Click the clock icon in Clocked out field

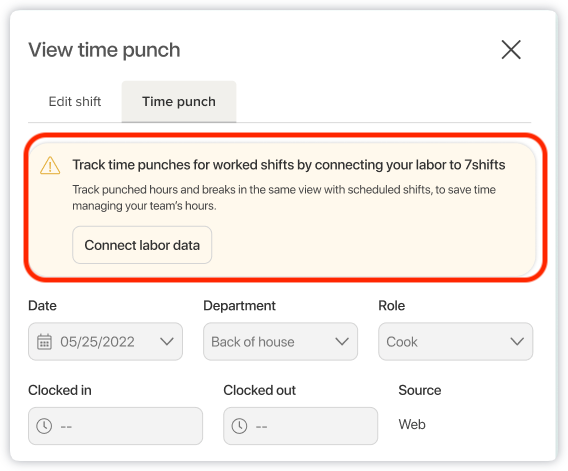tap(239, 426)
